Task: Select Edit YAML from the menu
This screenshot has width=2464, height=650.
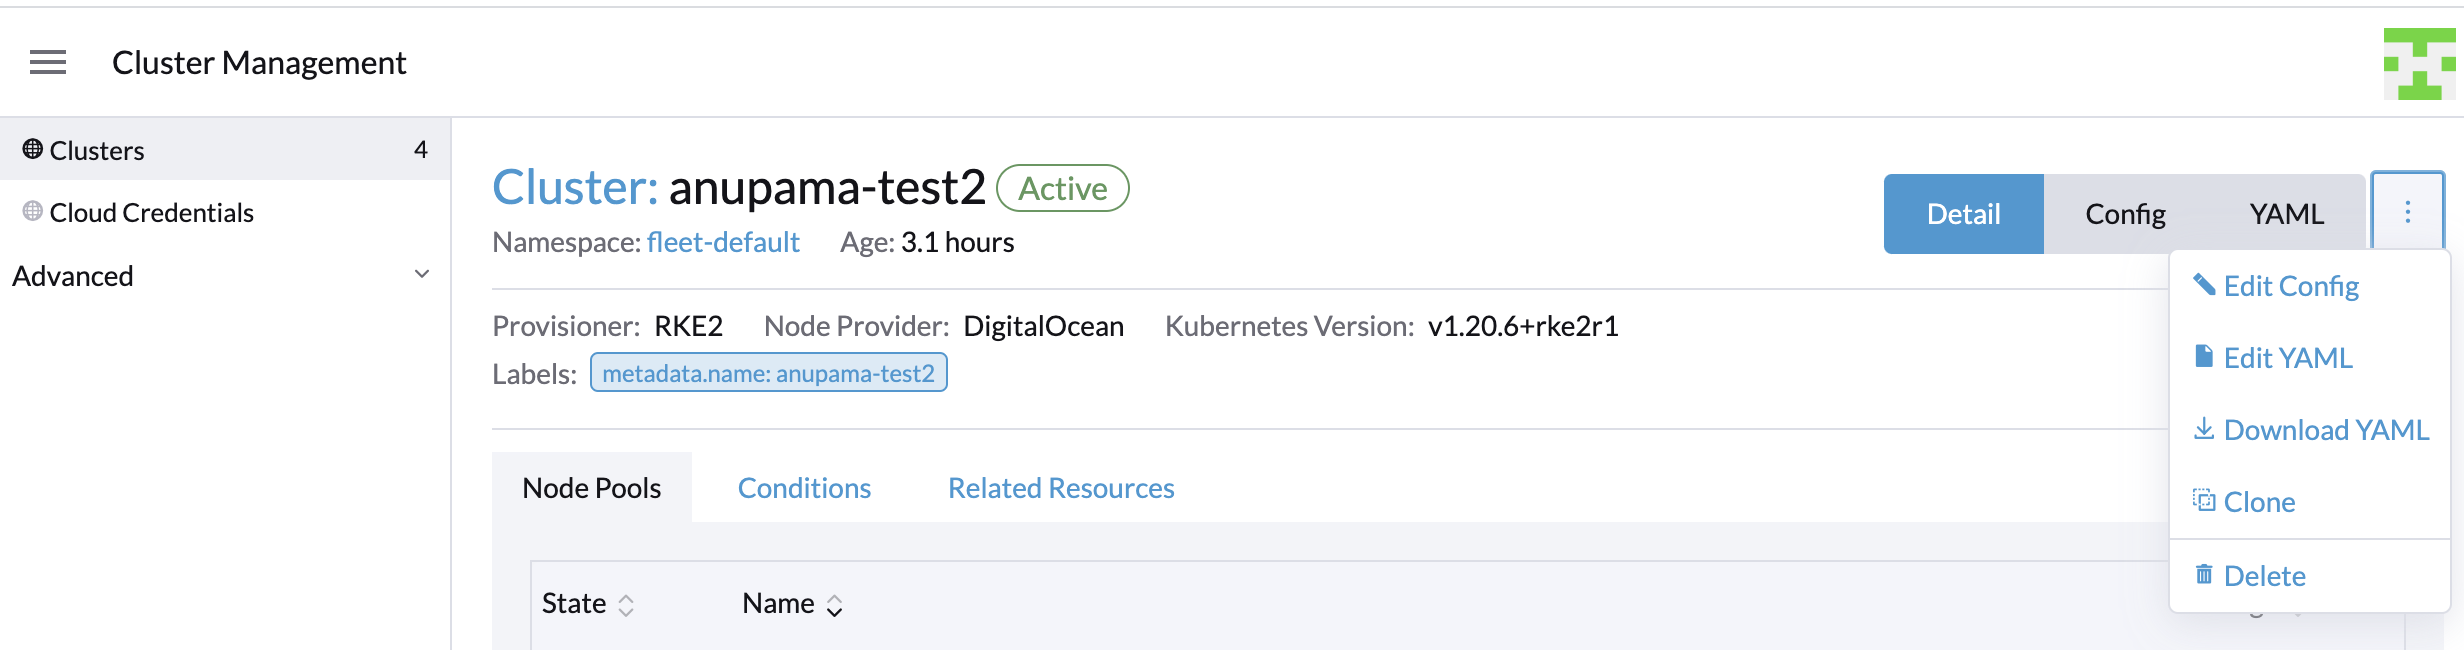Action: [2288, 357]
